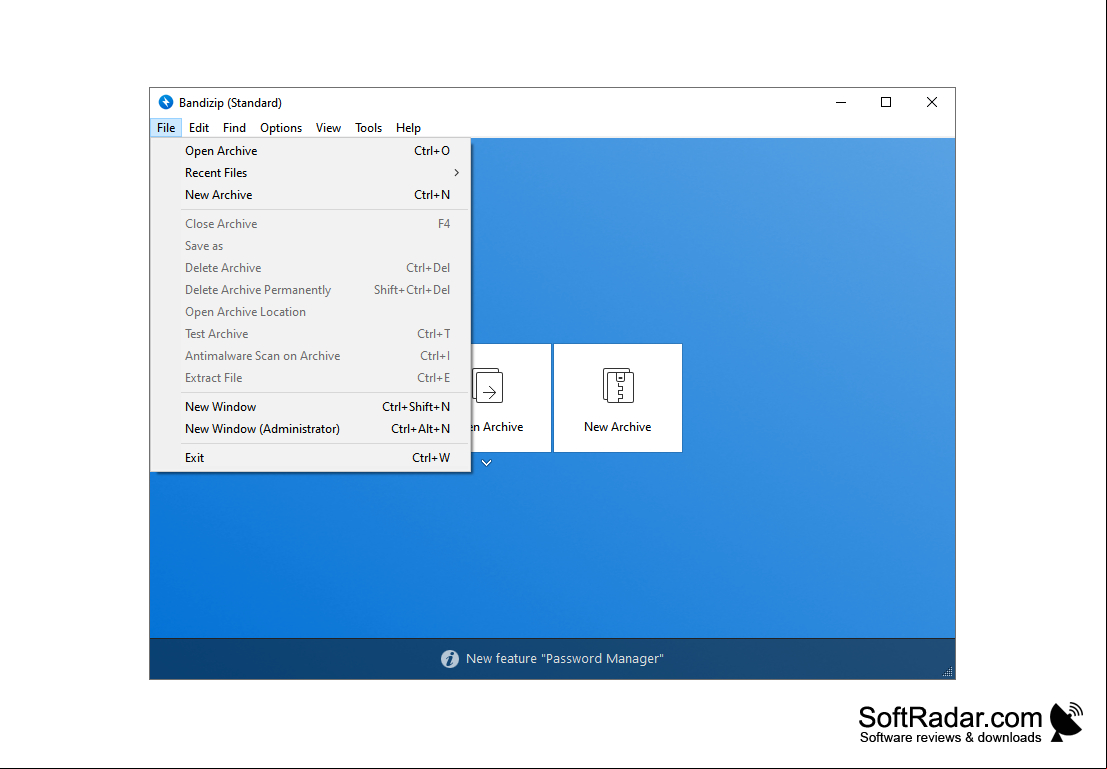Open the Help menu

(x=408, y=128)
